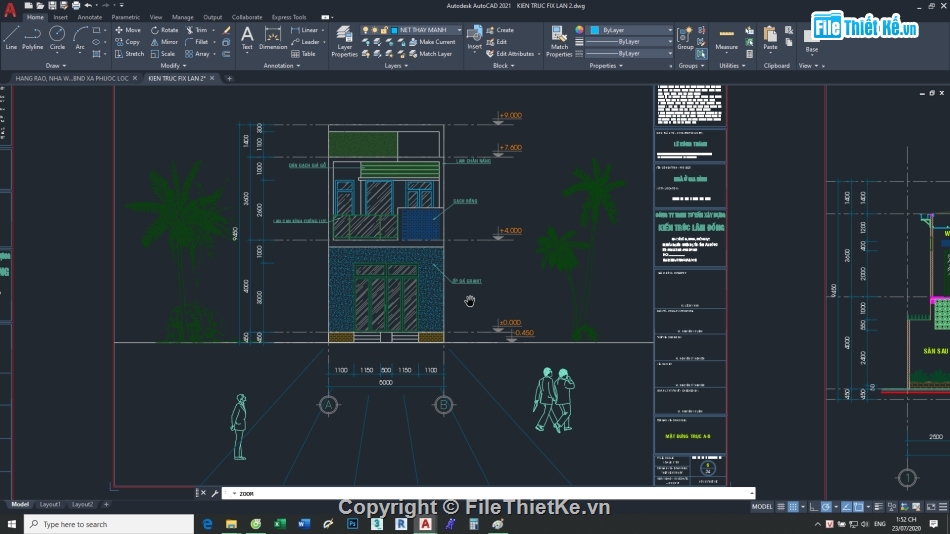Toggle layer on/off lightbulb icon
Viewport: 950px width, 534px height.
(365, 30)
